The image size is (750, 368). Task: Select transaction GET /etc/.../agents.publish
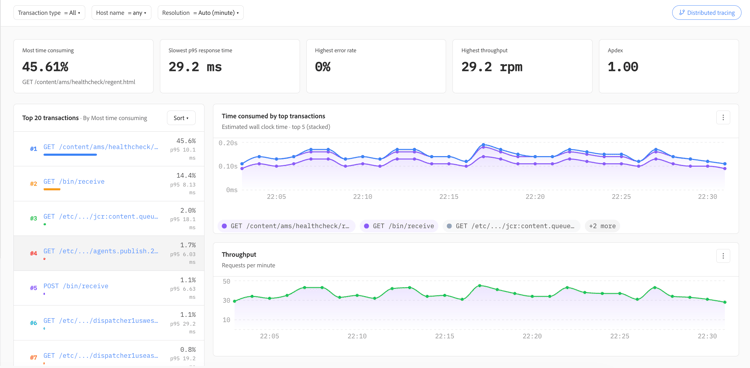(100, 251)
